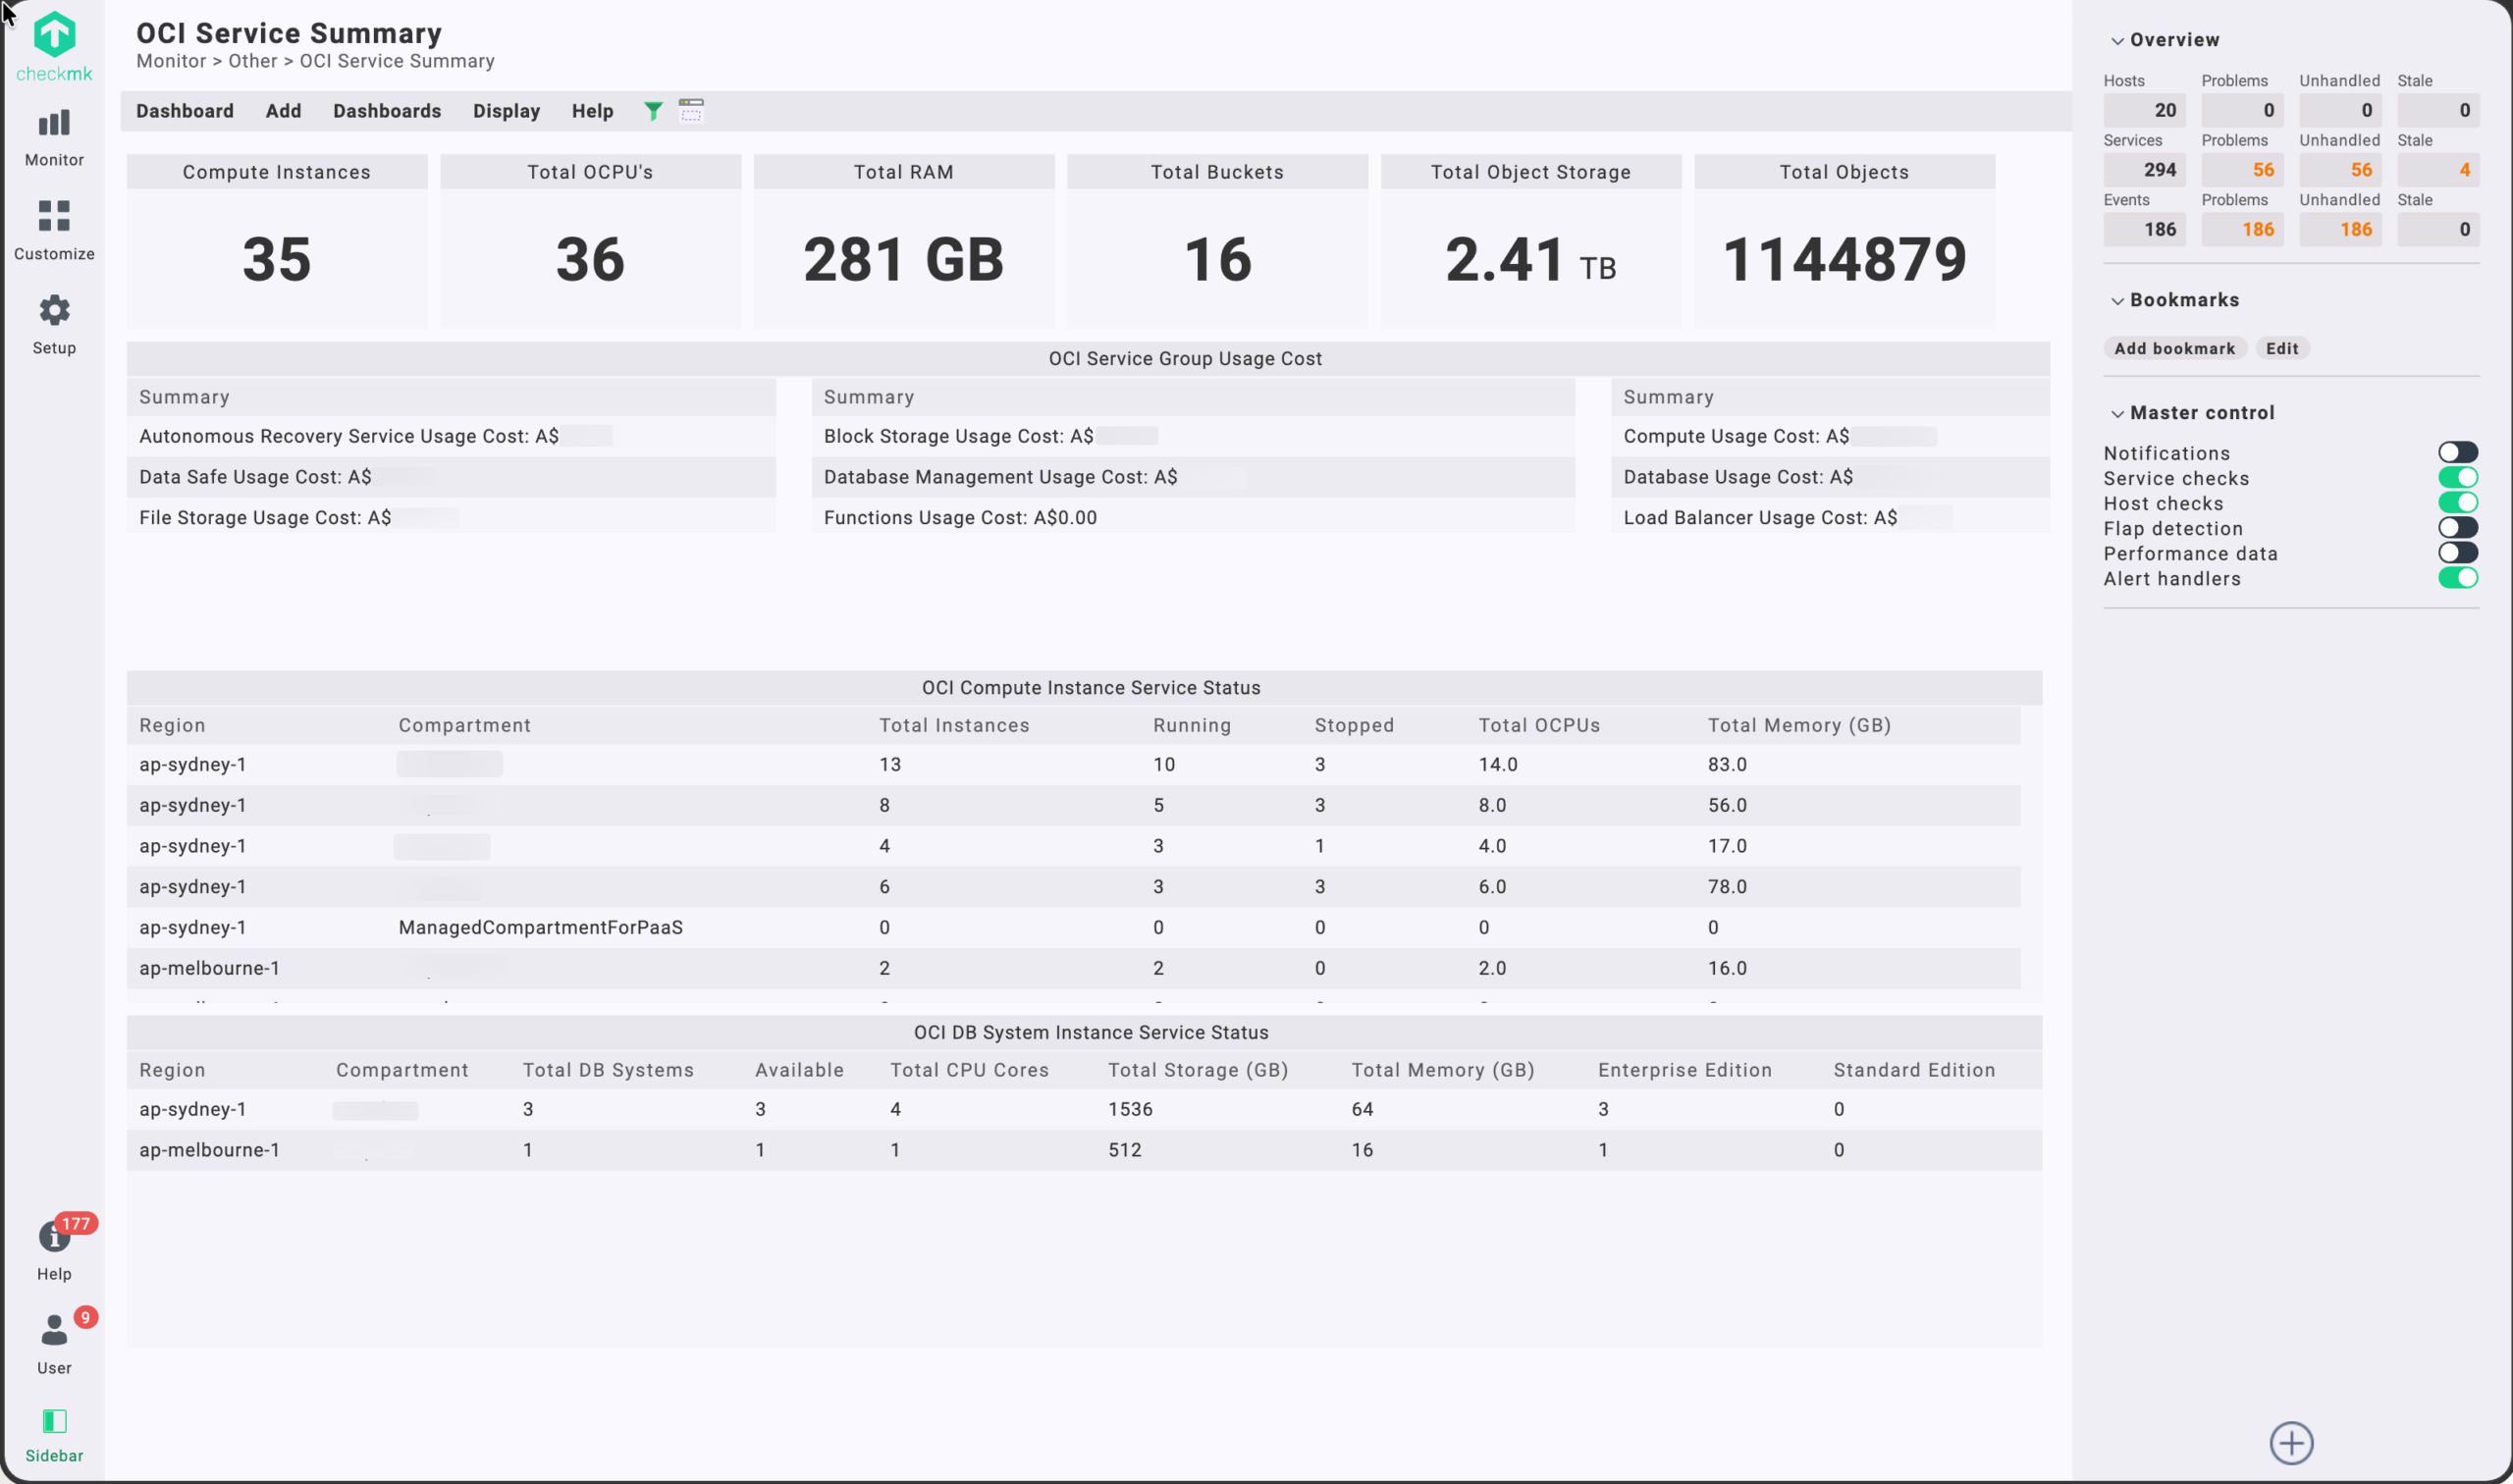Open the User profile icon
Viewport: 2513px width, 1484px height.
pos(54,1331)
